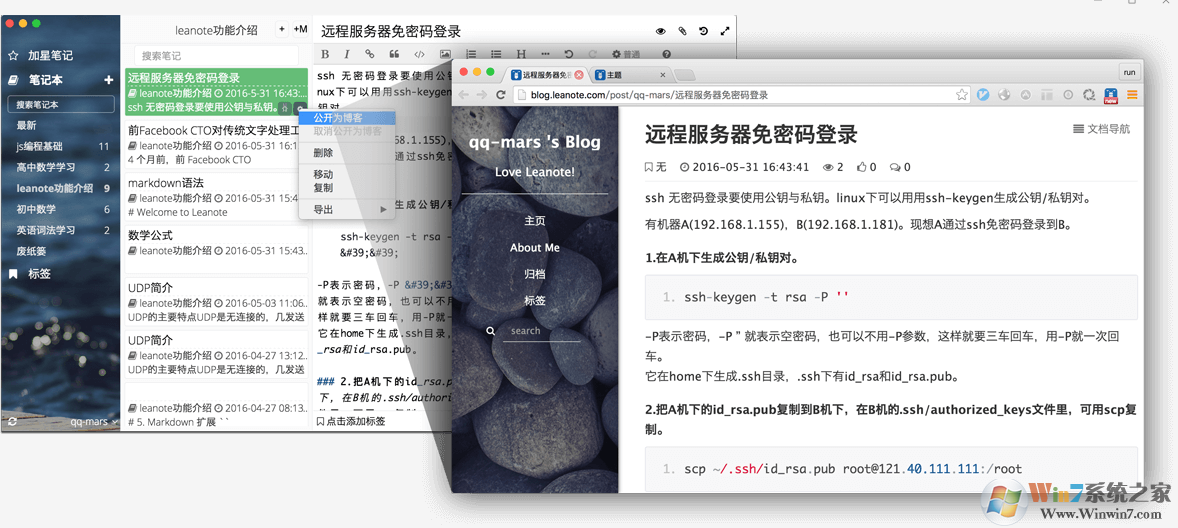Image resolution: width=1178 pixels, height=528 pixels.
Task: Click the bookmark star in the browser address bar
Action: point(962,95)
